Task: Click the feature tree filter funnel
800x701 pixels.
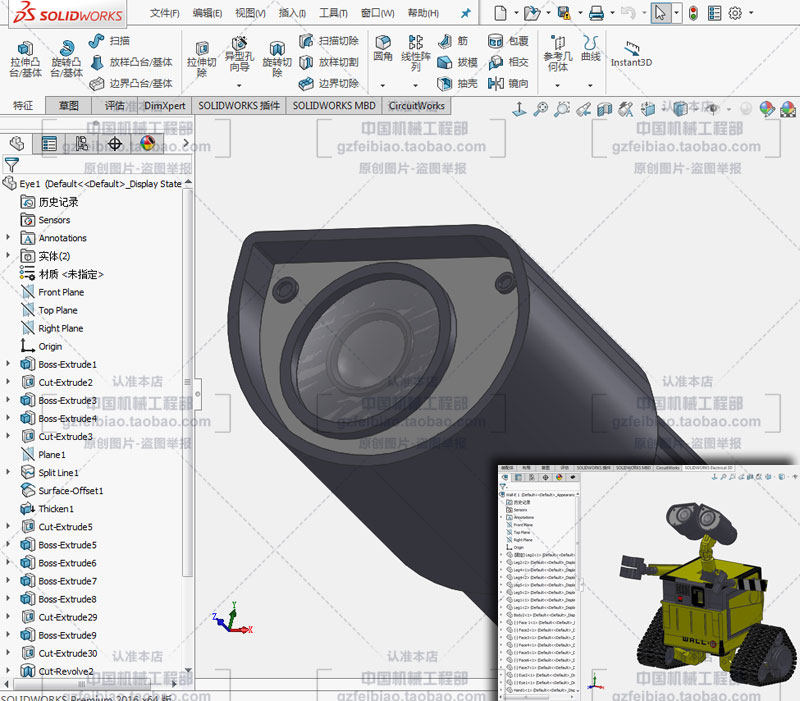Action: pyautogui.click(x=11, y=165)
